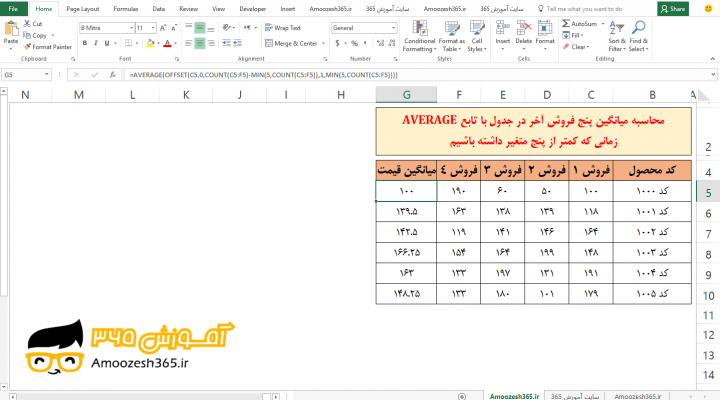Click Increase Decimal icon
Image resolution: width=720 pixels, height=400 pixels.
(380, 43)
